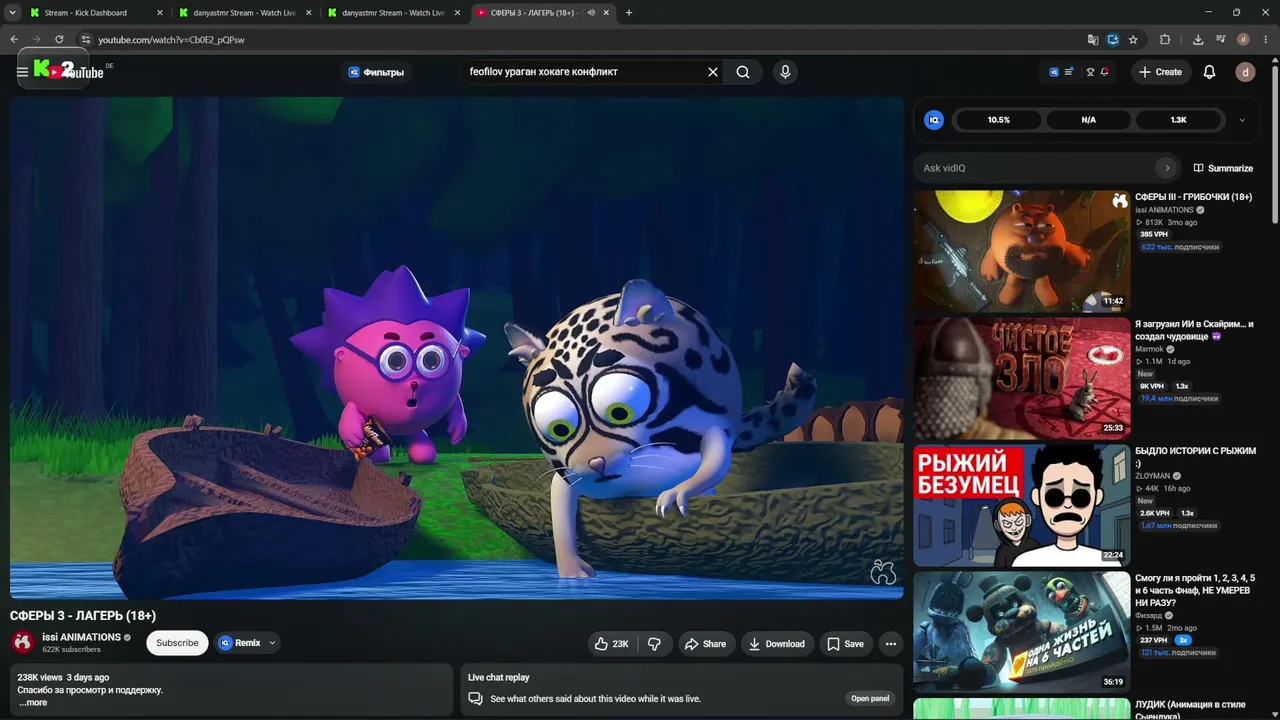1280x720 pixels.
Task: Click the 10.5% vidIQ stat pill
Action: coord(999,120)
